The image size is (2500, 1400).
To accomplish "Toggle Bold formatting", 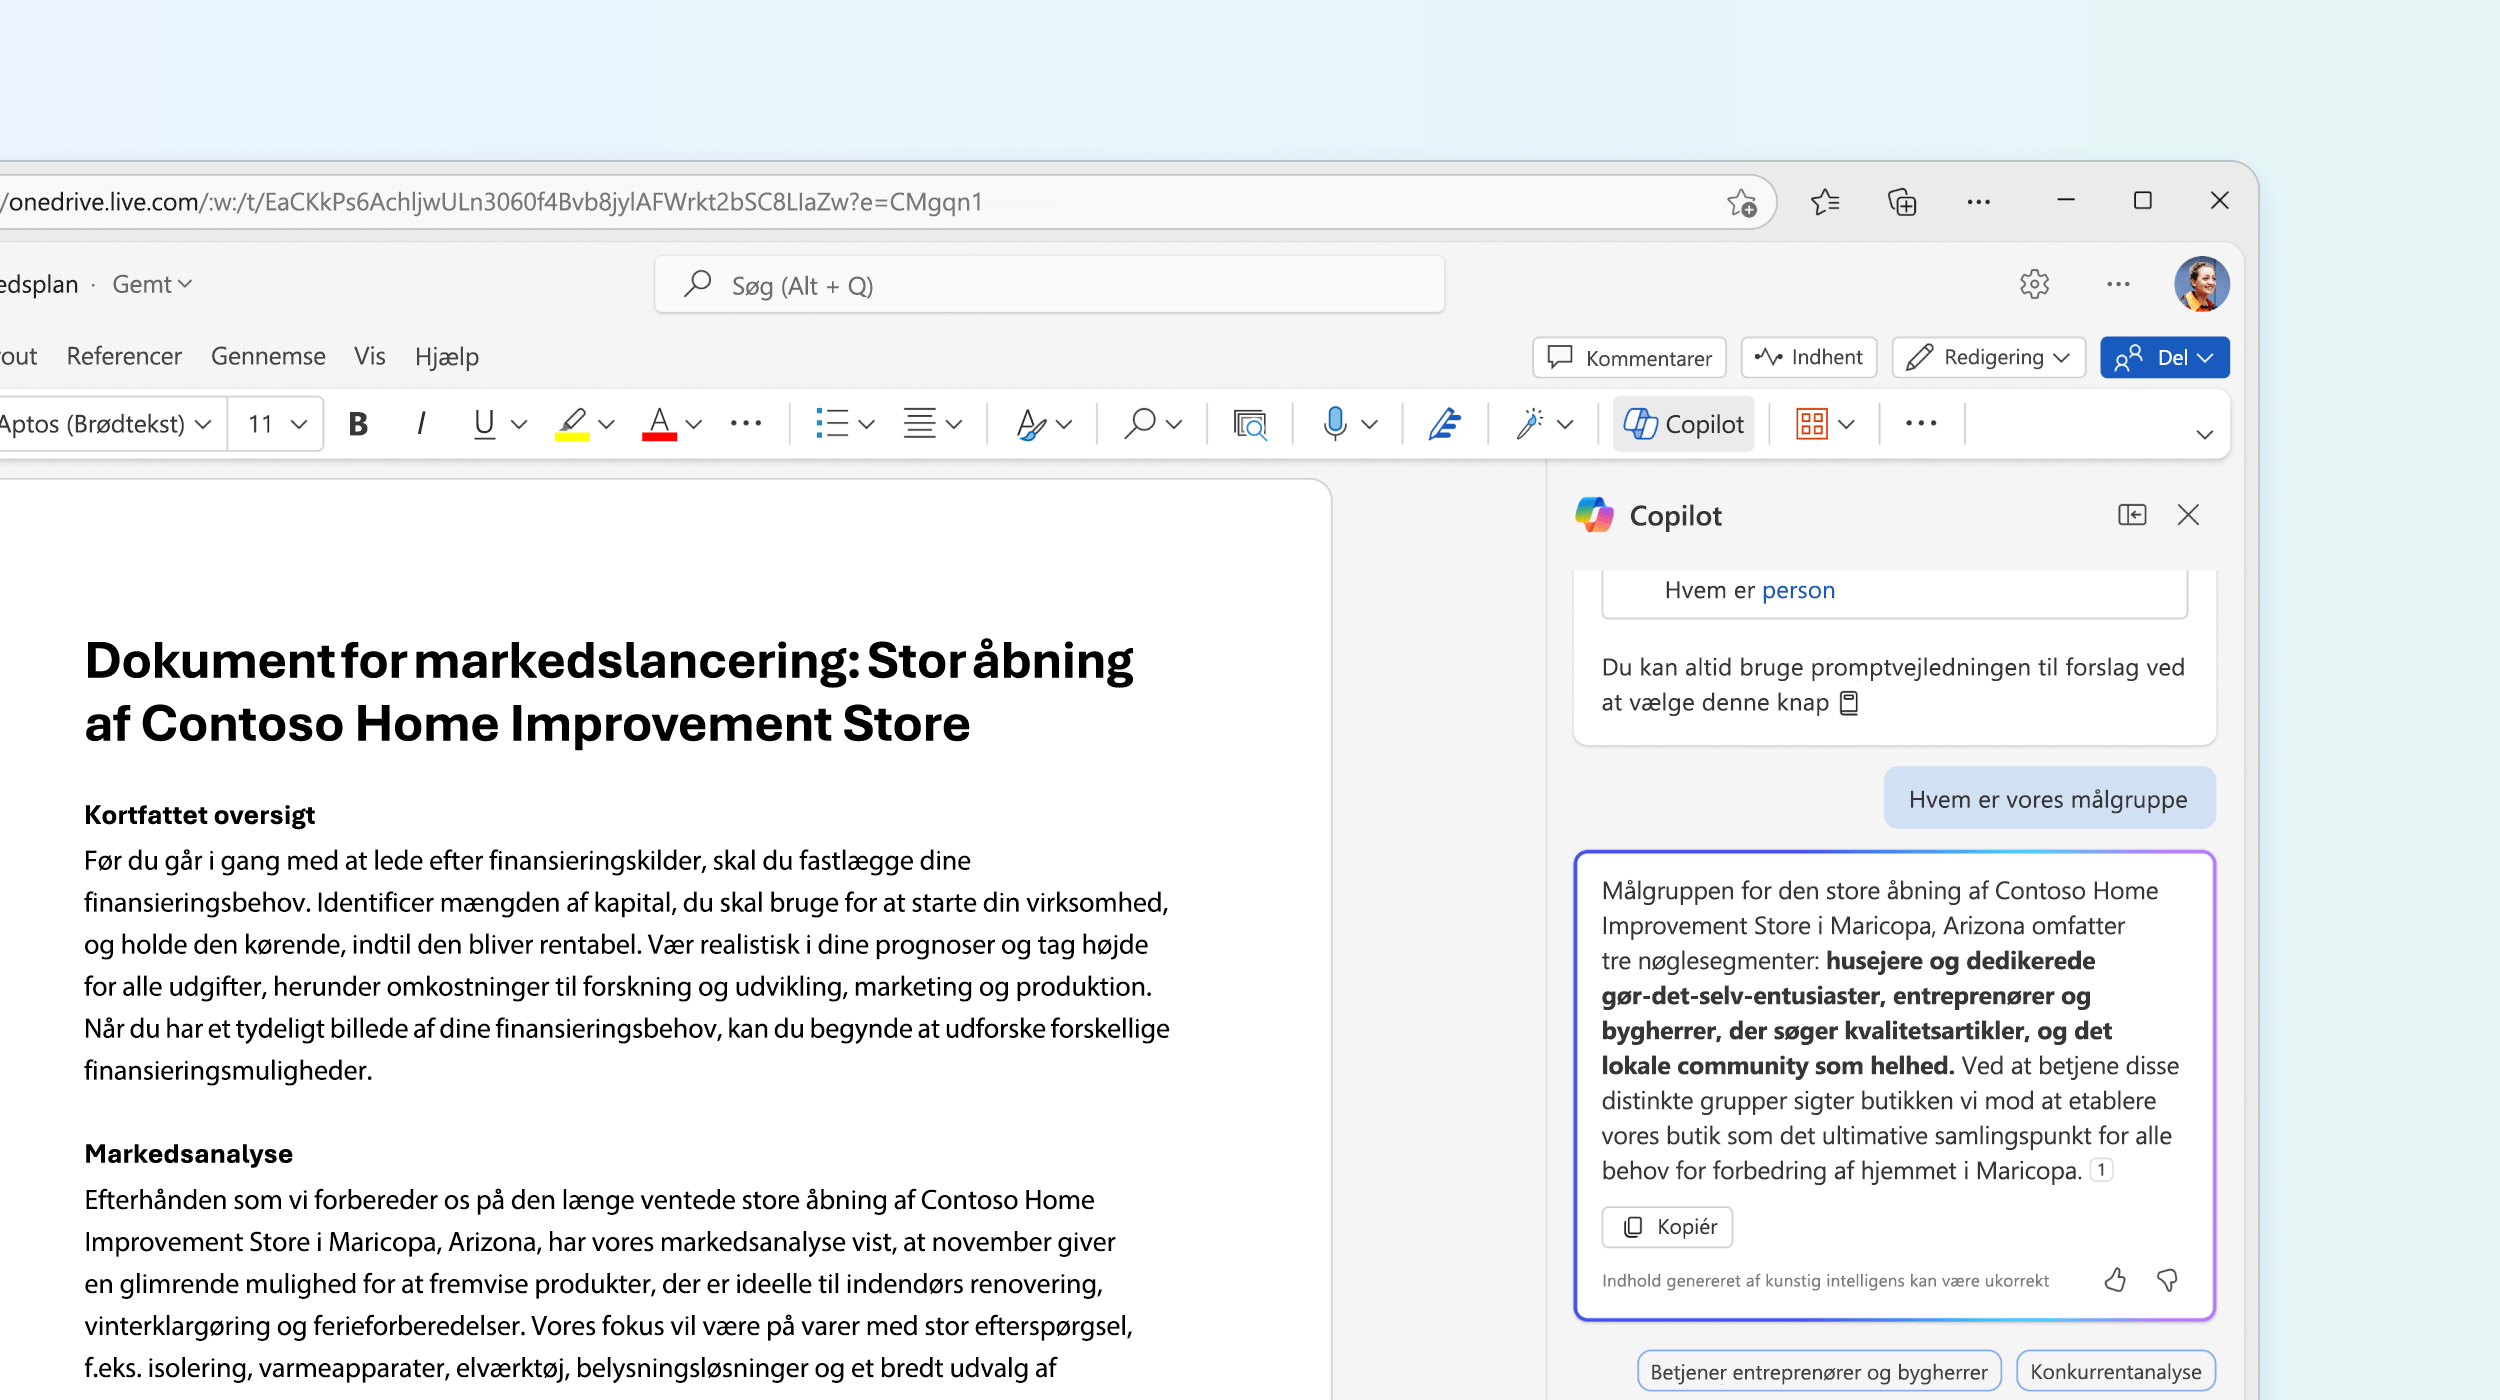I will [x=358, y=424].
